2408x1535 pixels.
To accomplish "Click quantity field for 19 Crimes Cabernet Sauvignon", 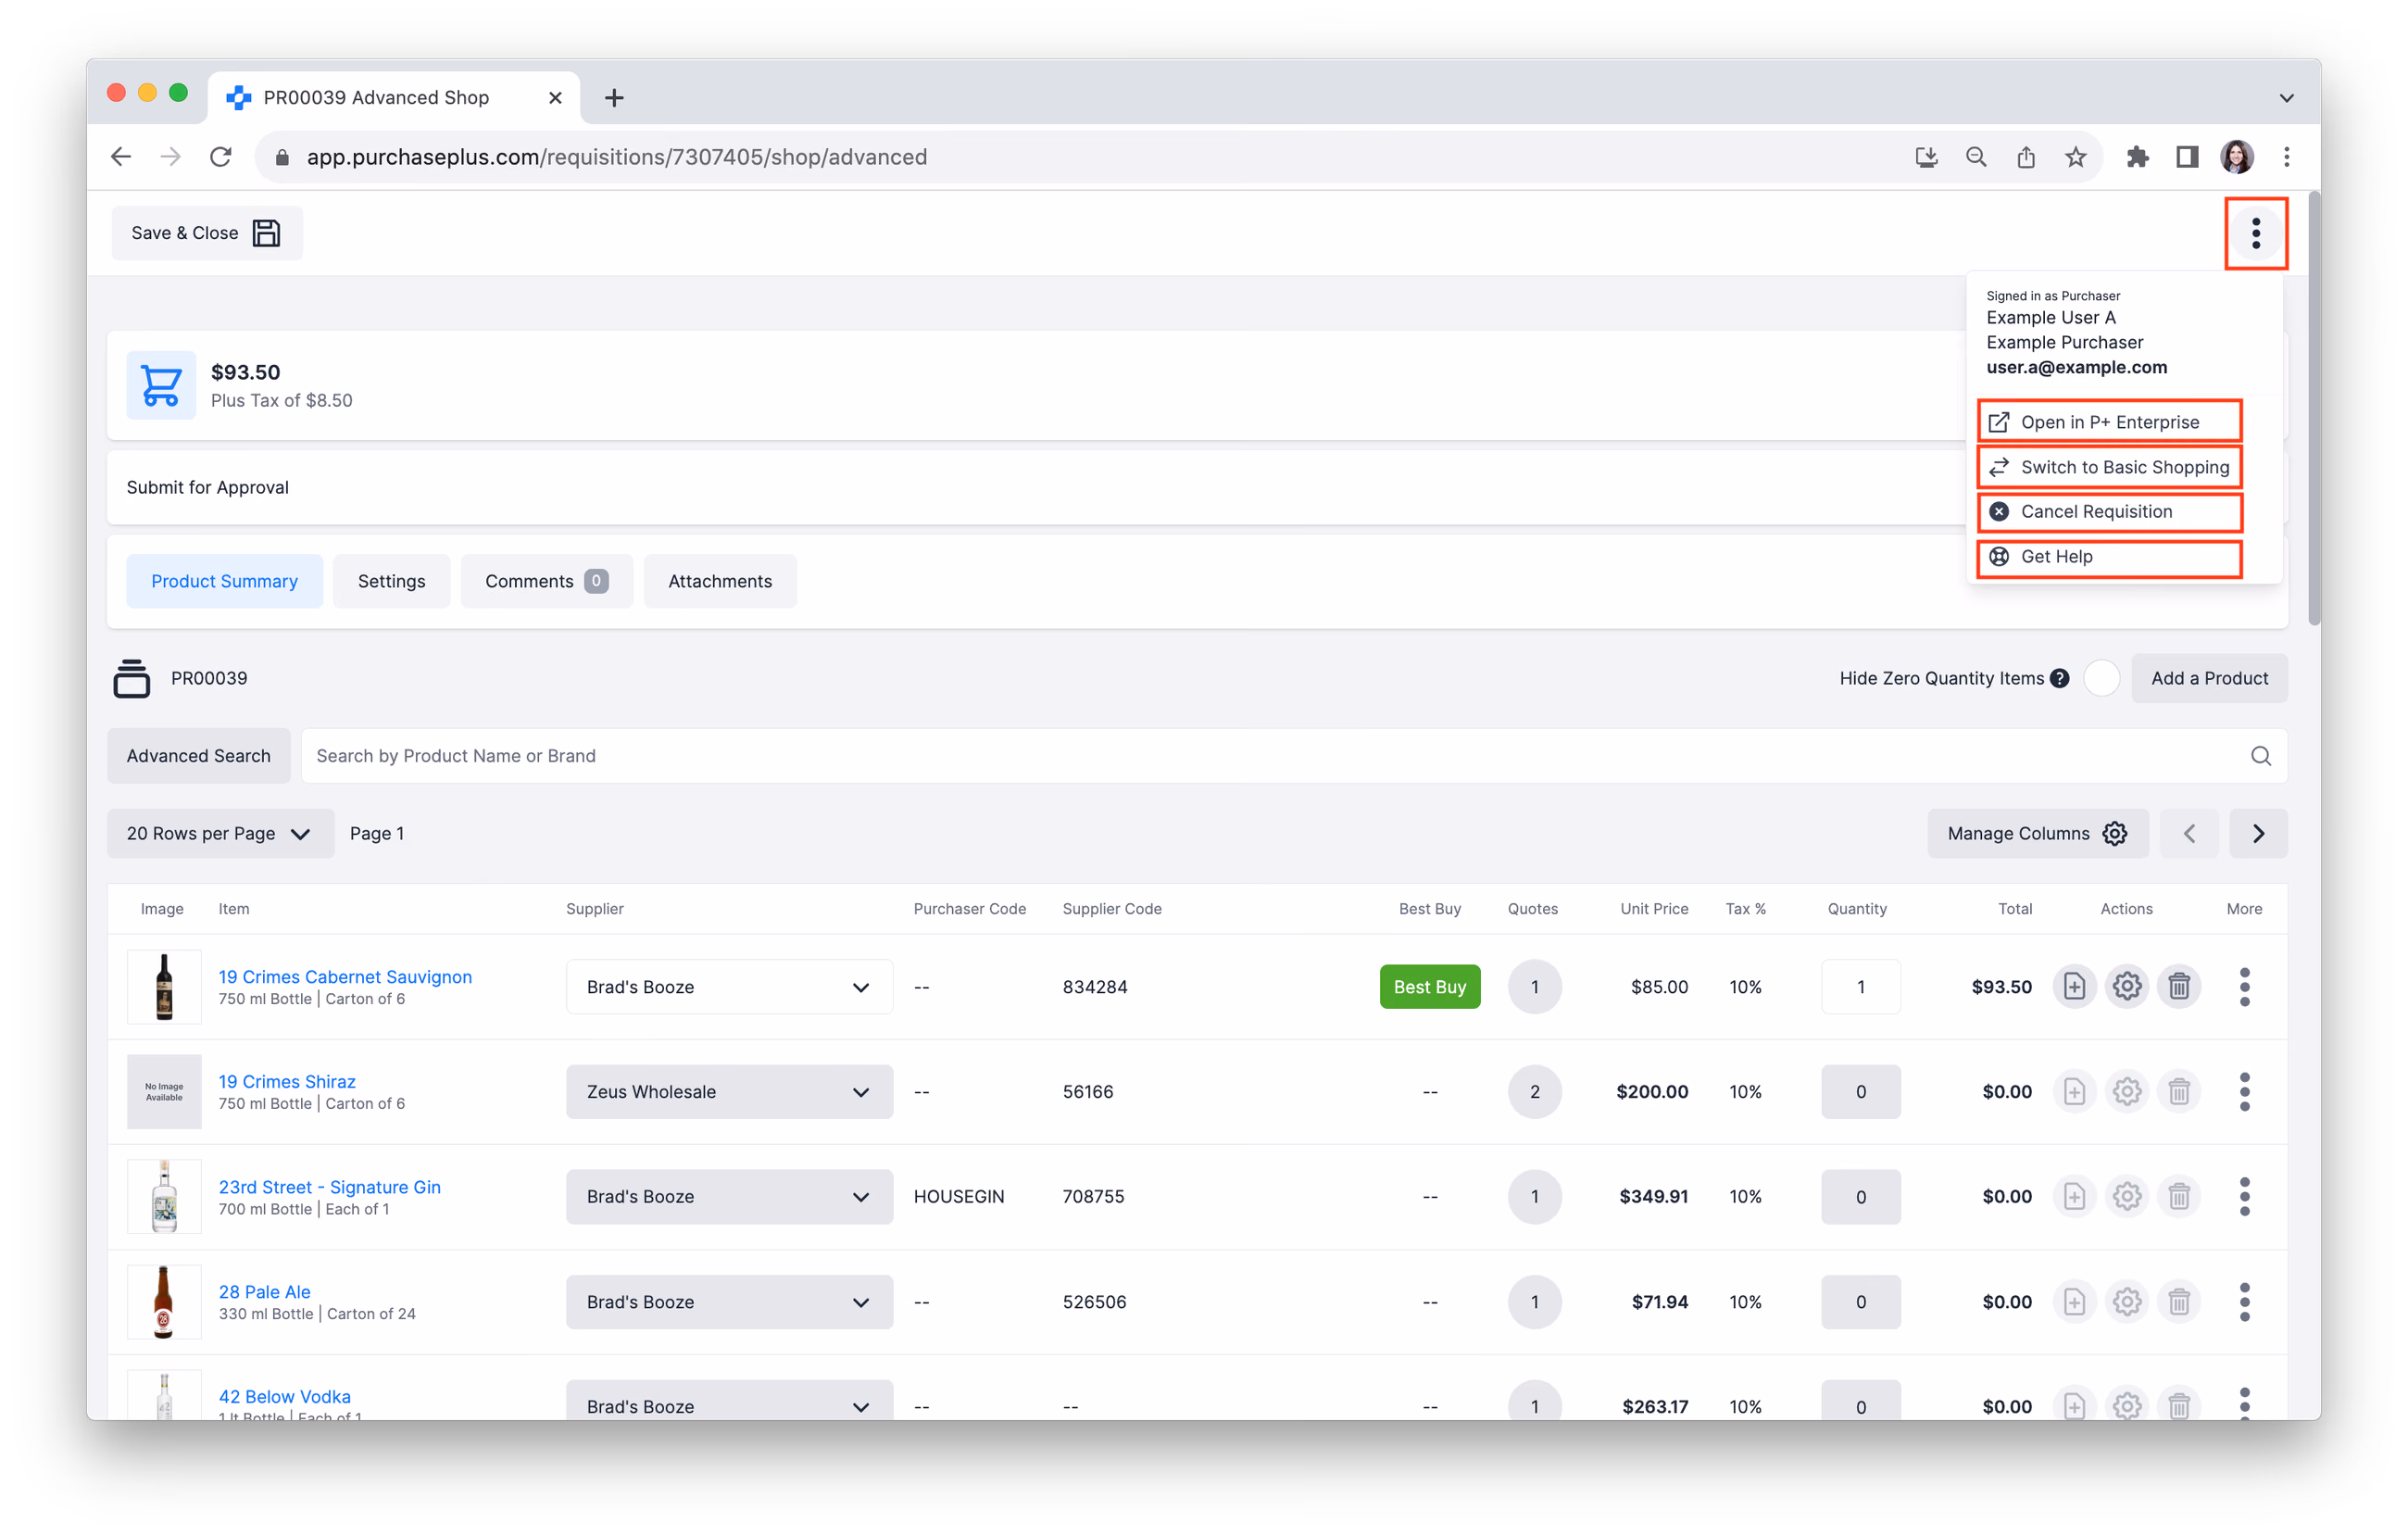I will point(1860,987).
